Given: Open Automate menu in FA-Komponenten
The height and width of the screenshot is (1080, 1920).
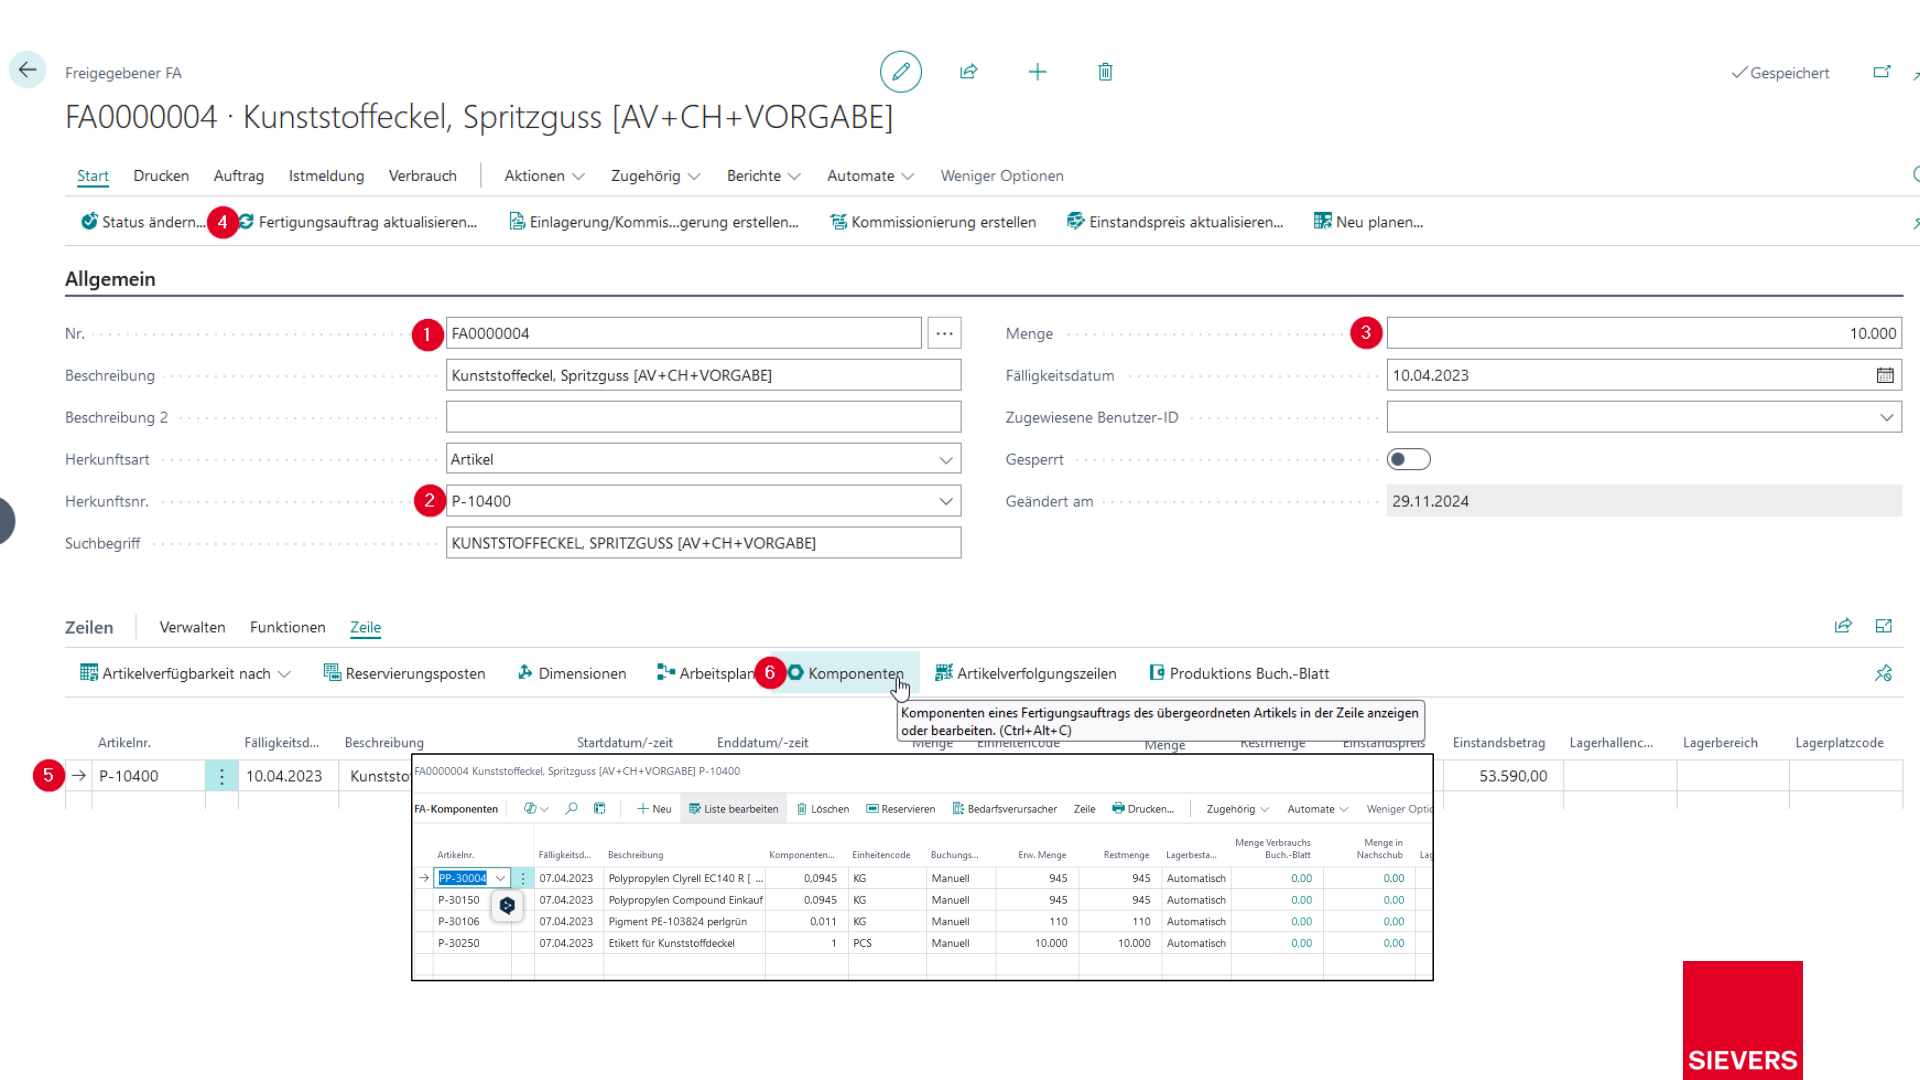Looking at the screenshot, I should click(1318, 809).
